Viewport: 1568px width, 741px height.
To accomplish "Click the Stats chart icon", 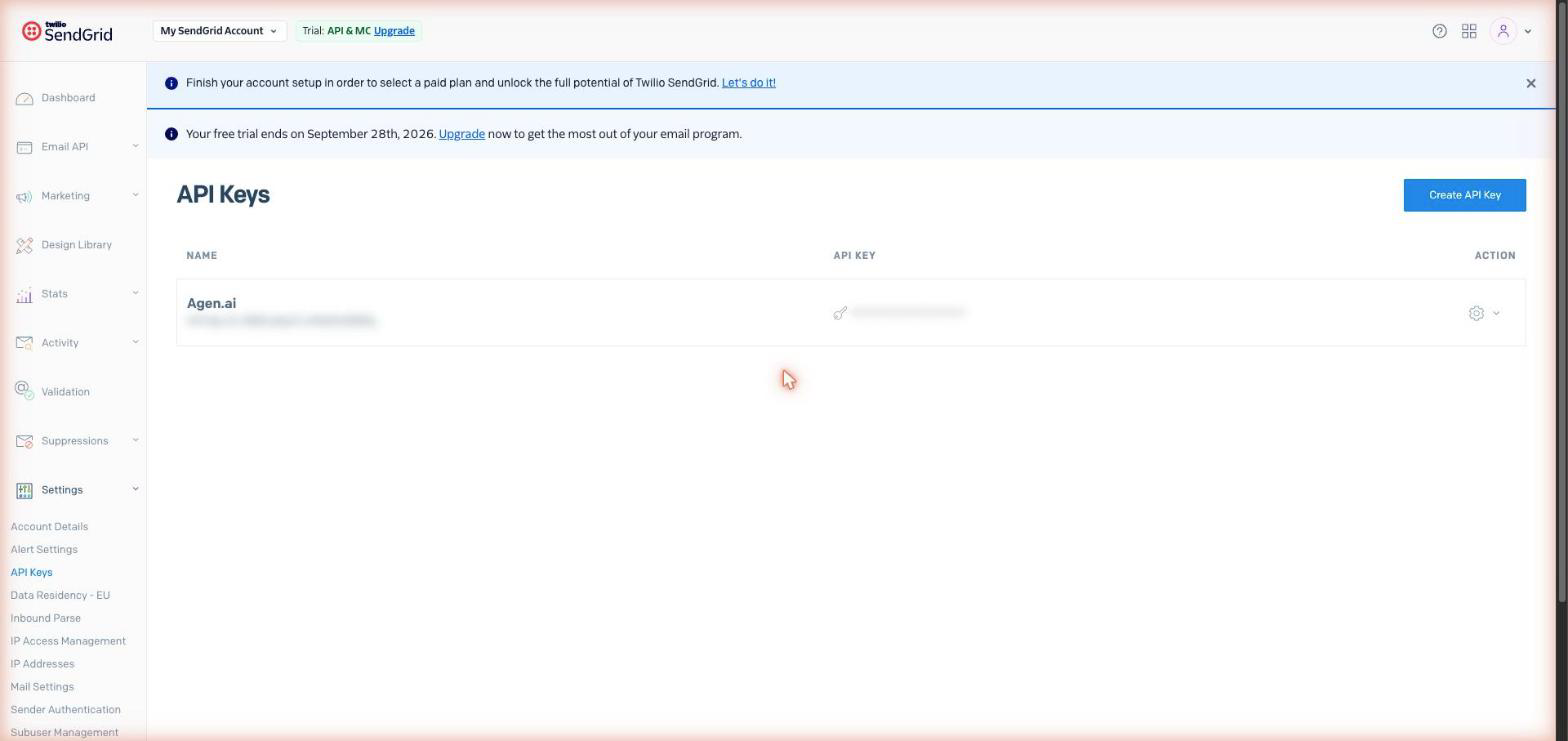I will pyautogui.click(x=25, y=294).
